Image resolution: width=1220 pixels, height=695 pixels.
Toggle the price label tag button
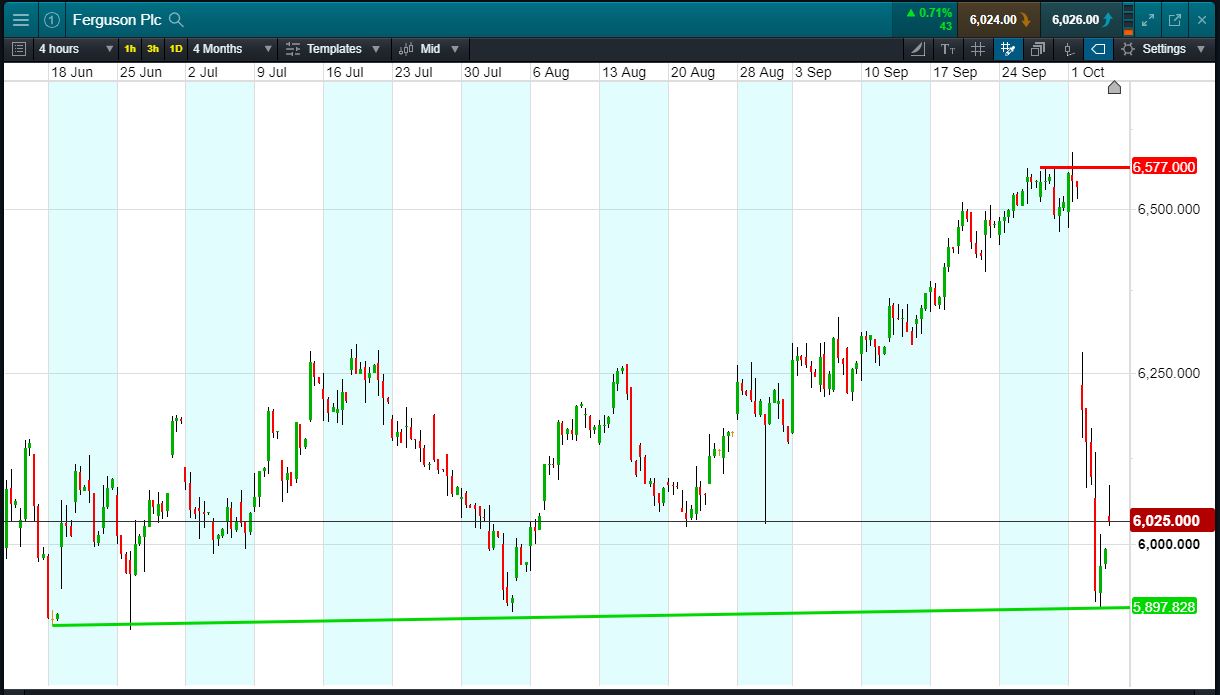[x=1098, y=49]
